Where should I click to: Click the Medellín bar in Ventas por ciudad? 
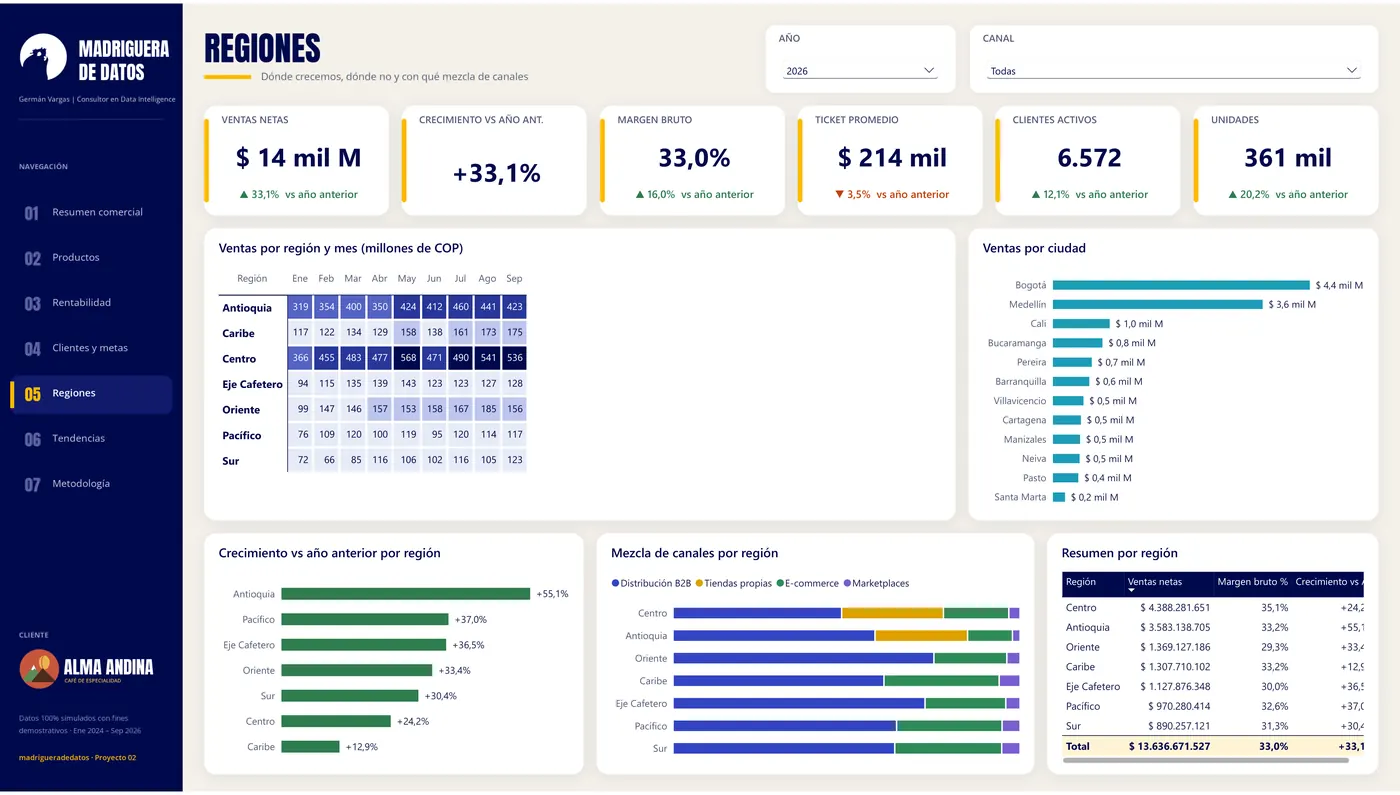pyautogui.click(x=1158, y=304)
